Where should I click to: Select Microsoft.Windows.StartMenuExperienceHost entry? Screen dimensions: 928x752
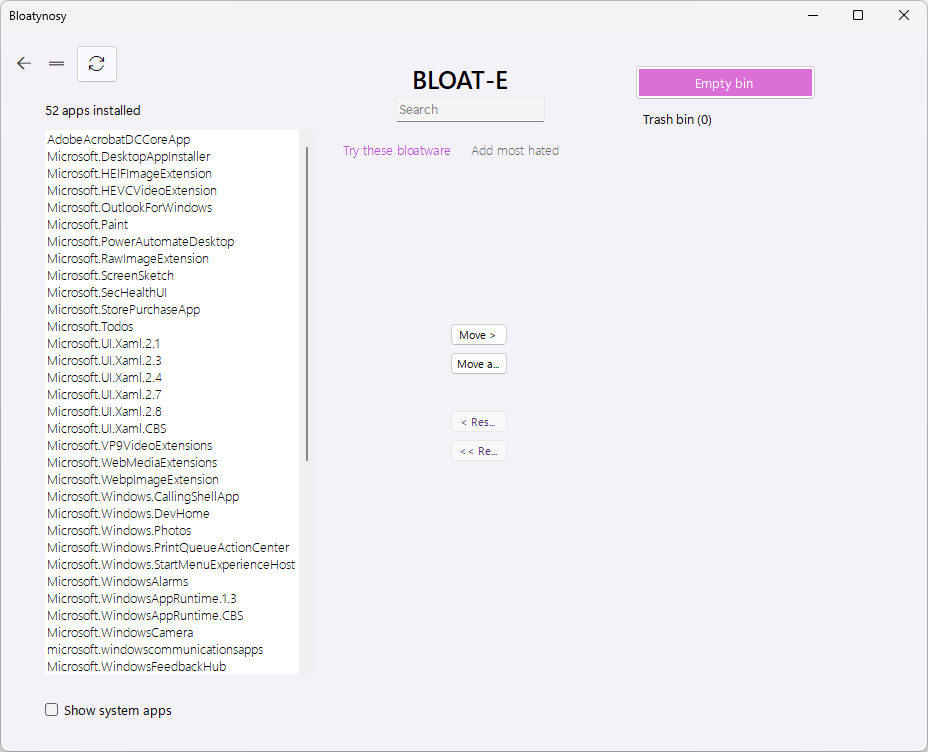pos(172,564)
